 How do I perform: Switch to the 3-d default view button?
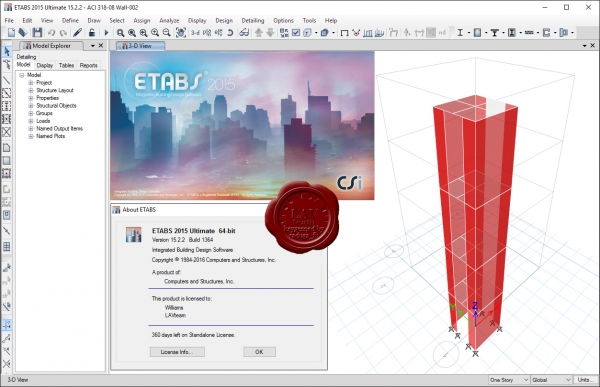point(196,33)
